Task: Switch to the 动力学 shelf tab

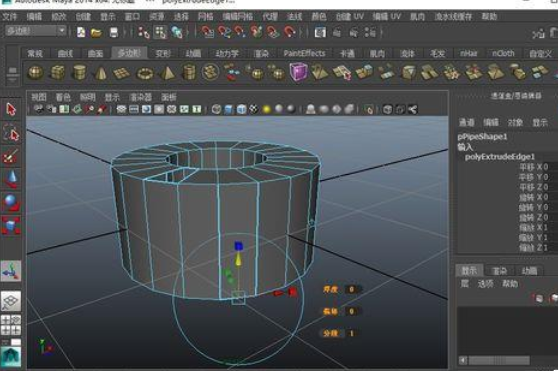Action: [x=227, y=53]
